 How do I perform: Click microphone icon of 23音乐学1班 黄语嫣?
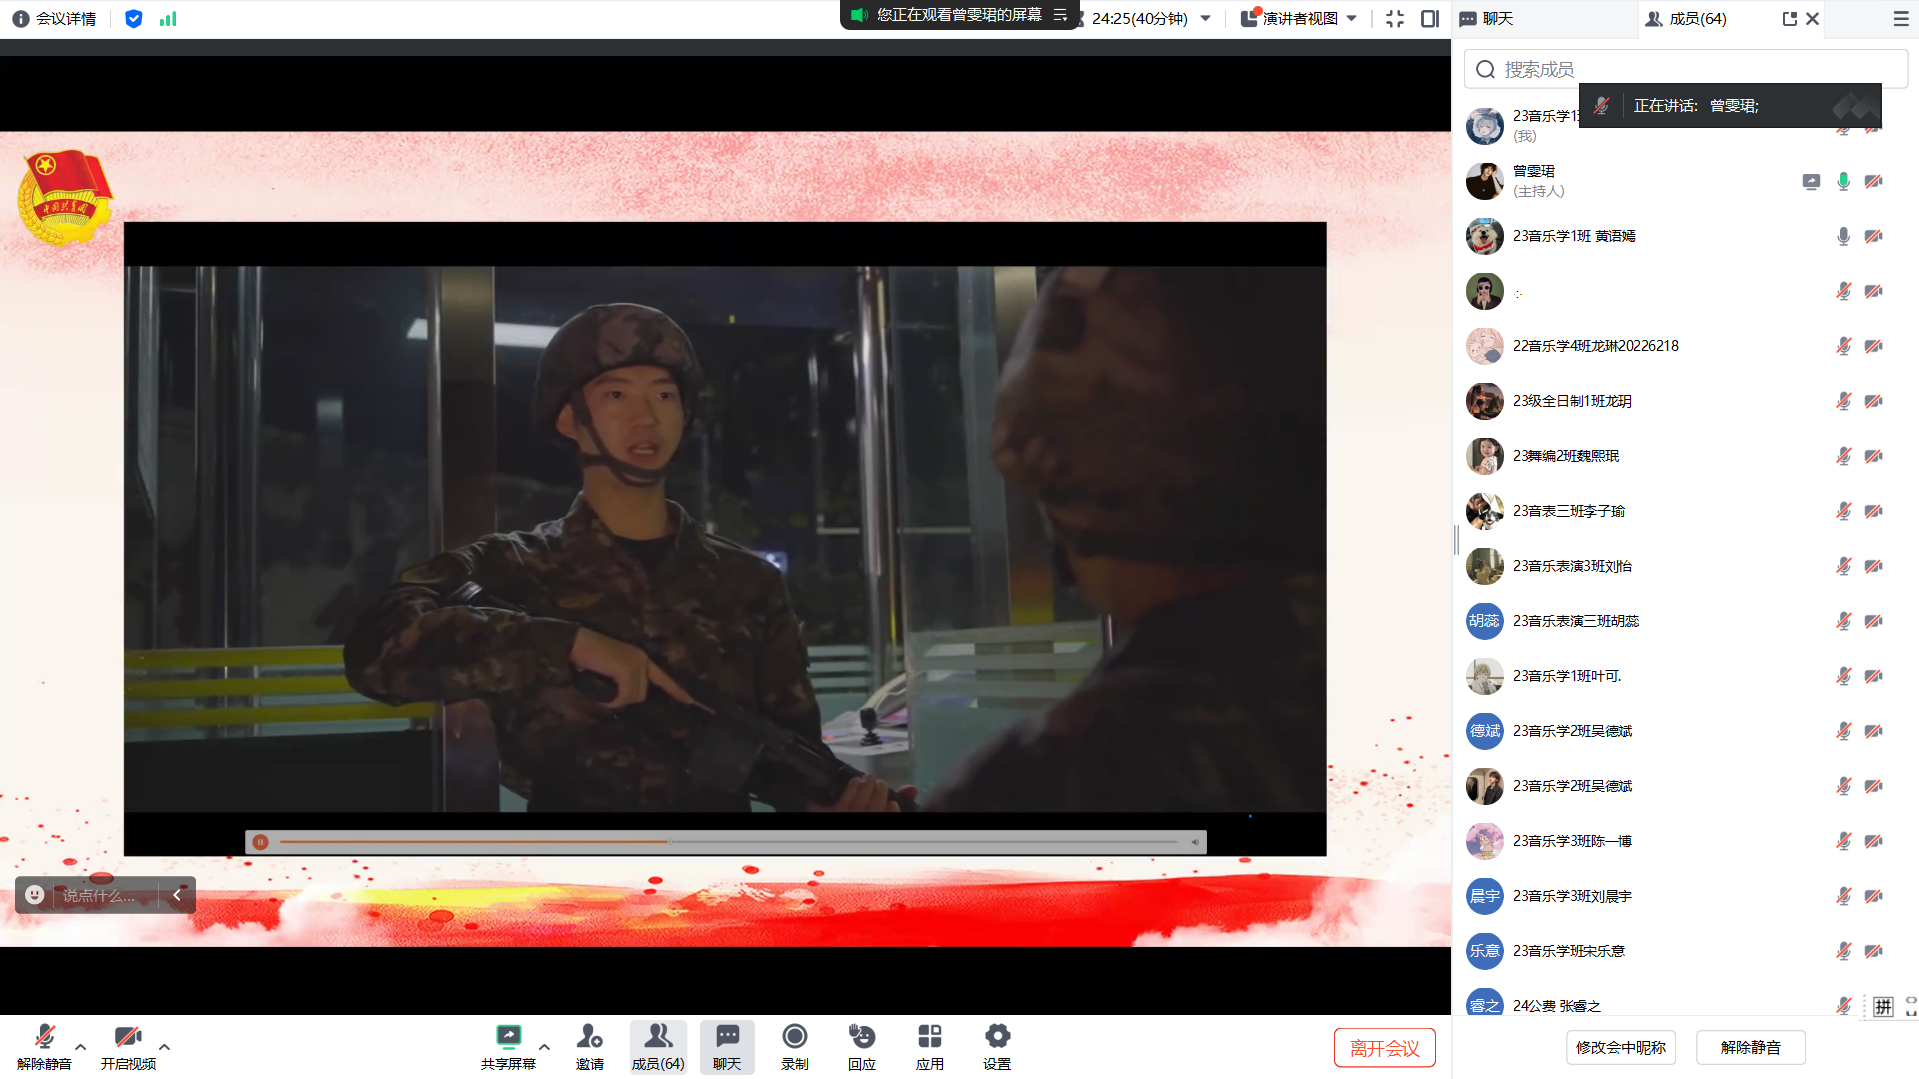(x=1843, y=236)
